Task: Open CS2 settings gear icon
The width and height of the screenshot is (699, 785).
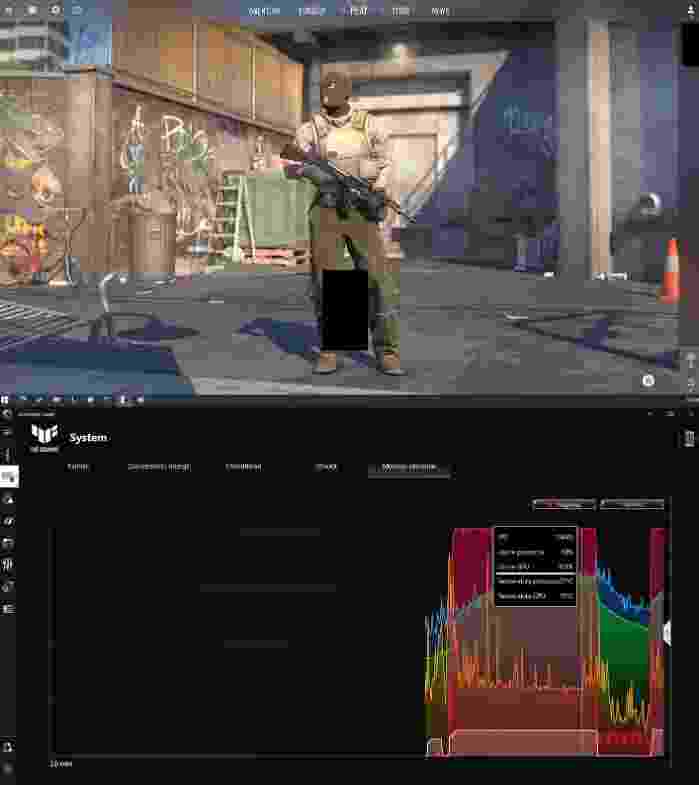Action: (56, 10)
